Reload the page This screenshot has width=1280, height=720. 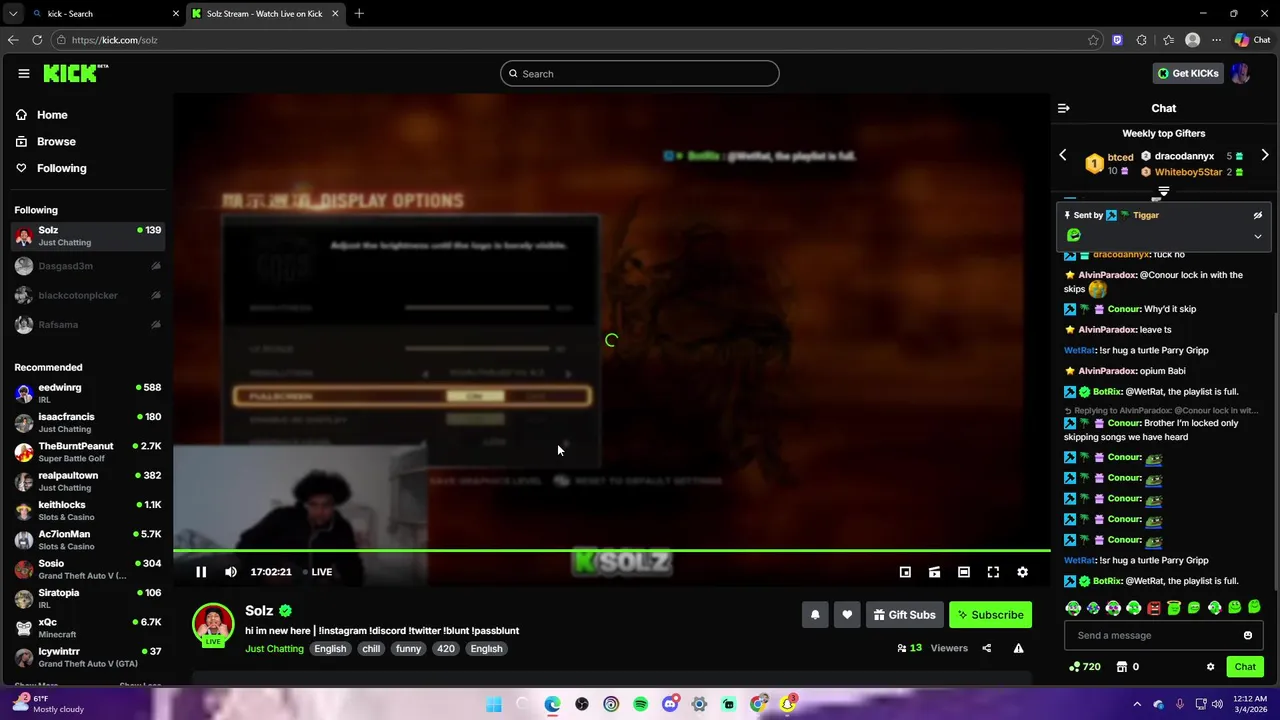point(37,40)
